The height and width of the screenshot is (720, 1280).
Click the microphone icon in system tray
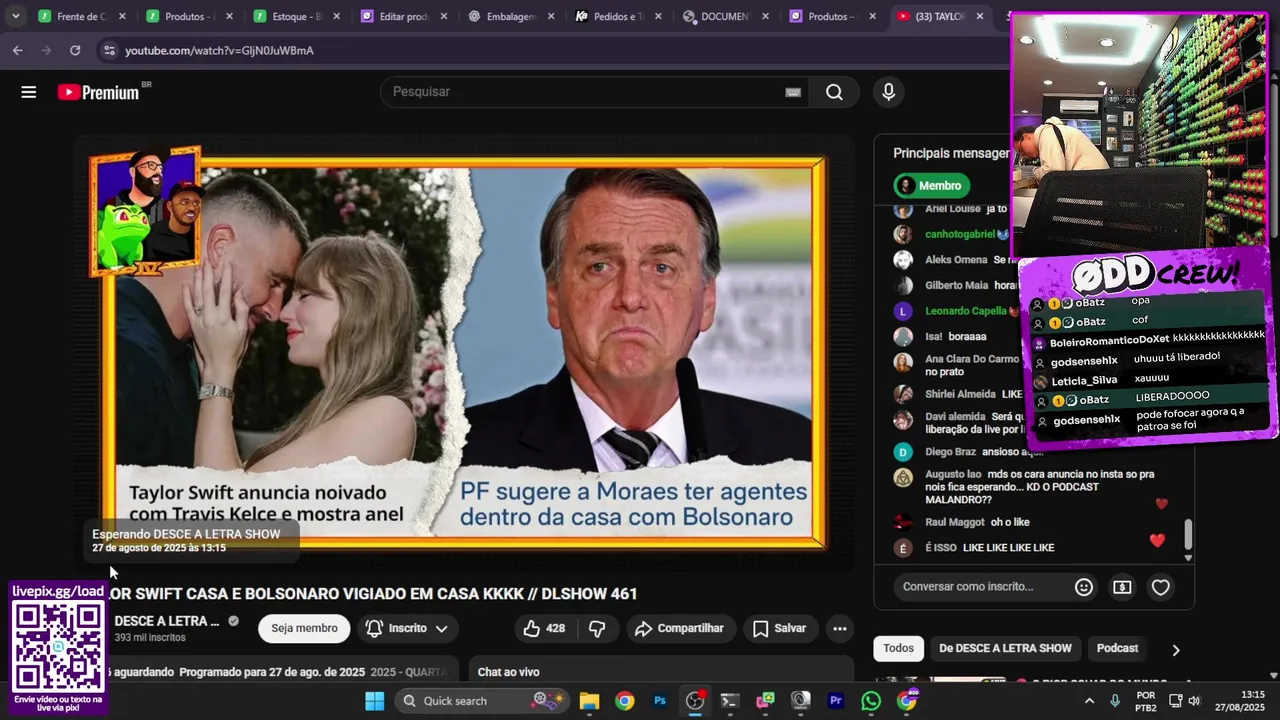[x=1116, y=701]
